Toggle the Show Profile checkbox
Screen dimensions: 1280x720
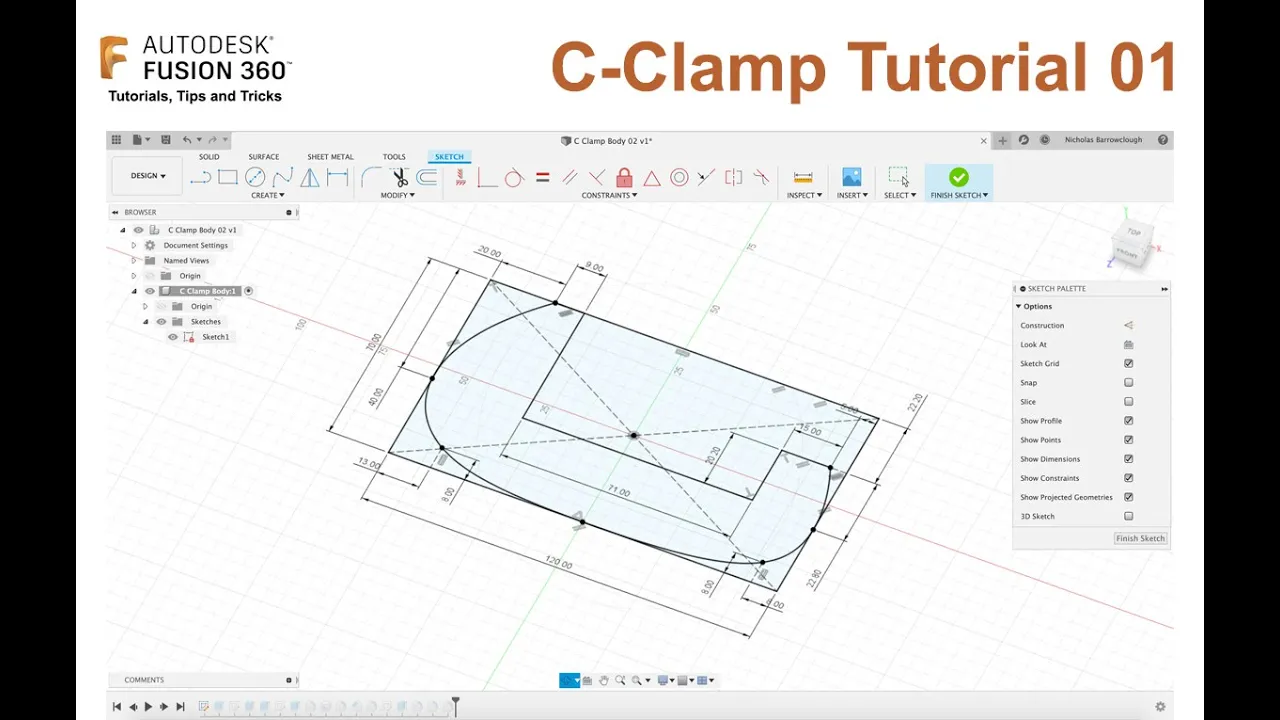click(1128, 421)
